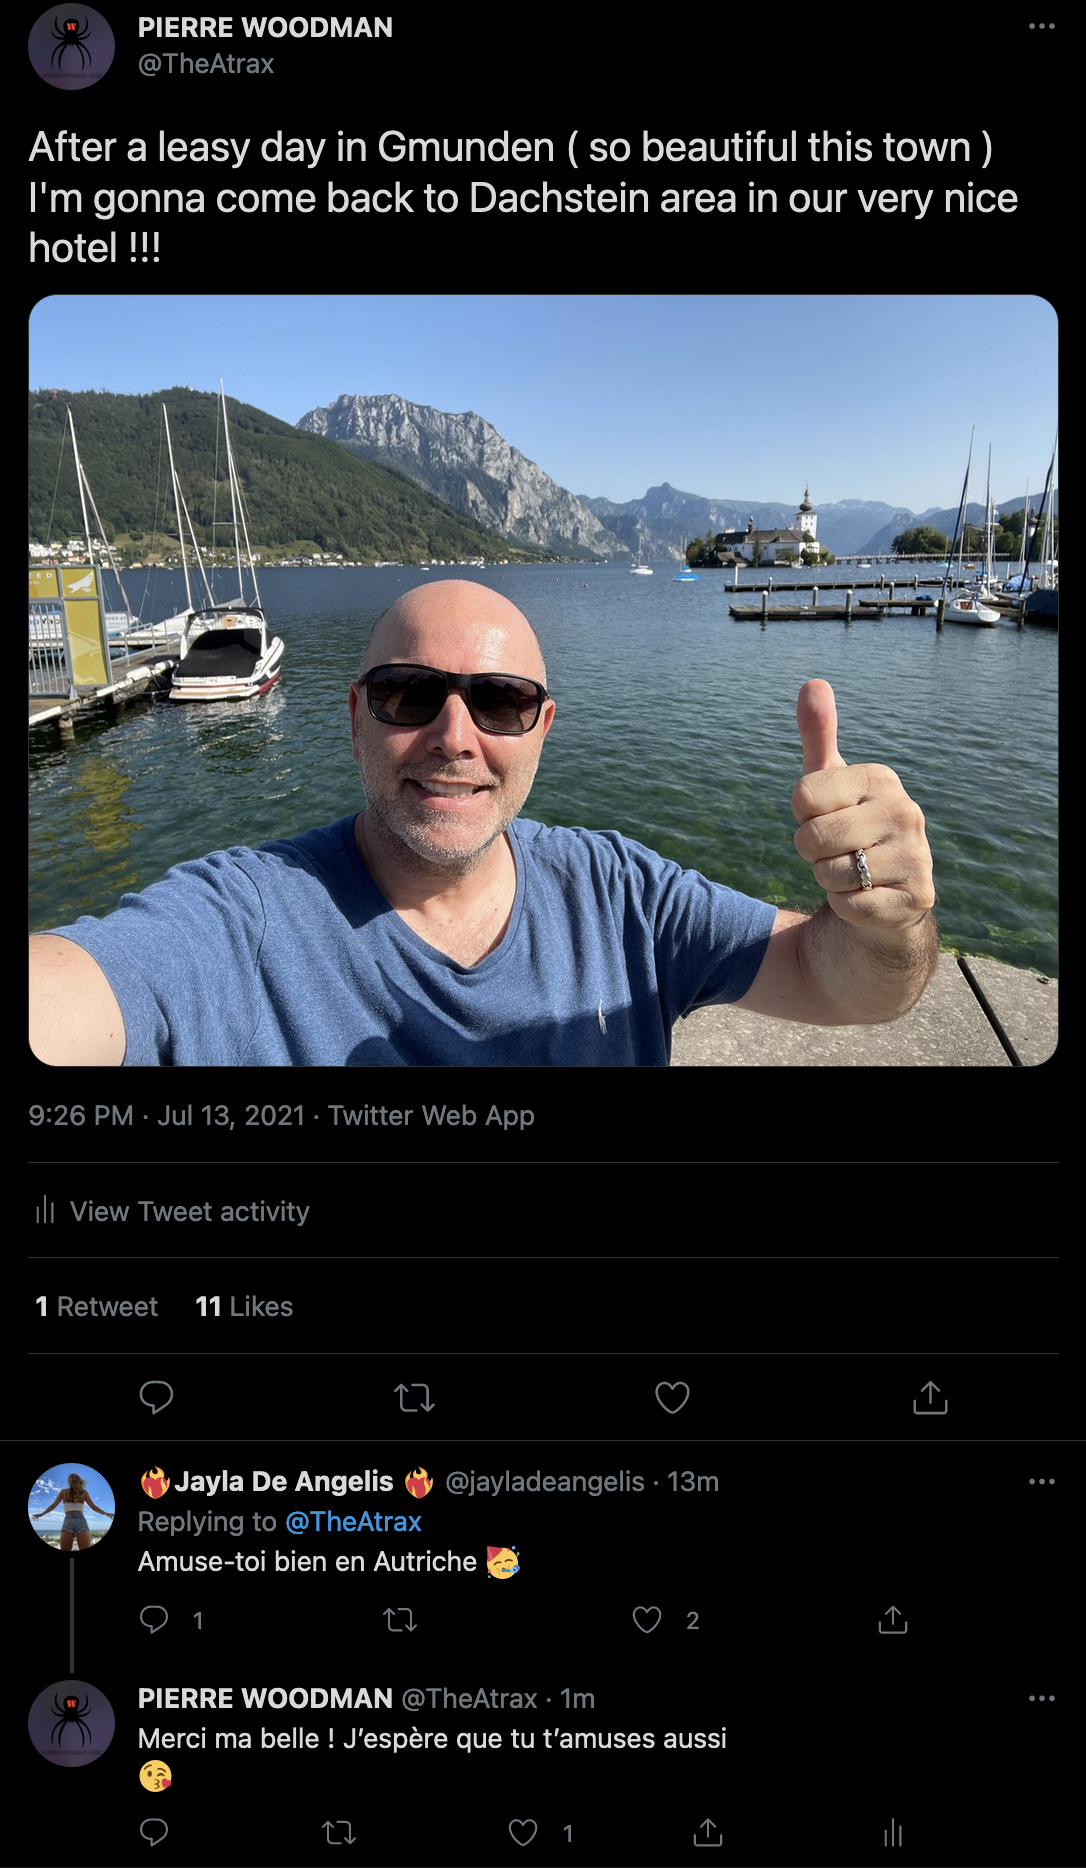The image size is (1086, 1868).
Task: Share the main tweet
Action: point(930,1397)
